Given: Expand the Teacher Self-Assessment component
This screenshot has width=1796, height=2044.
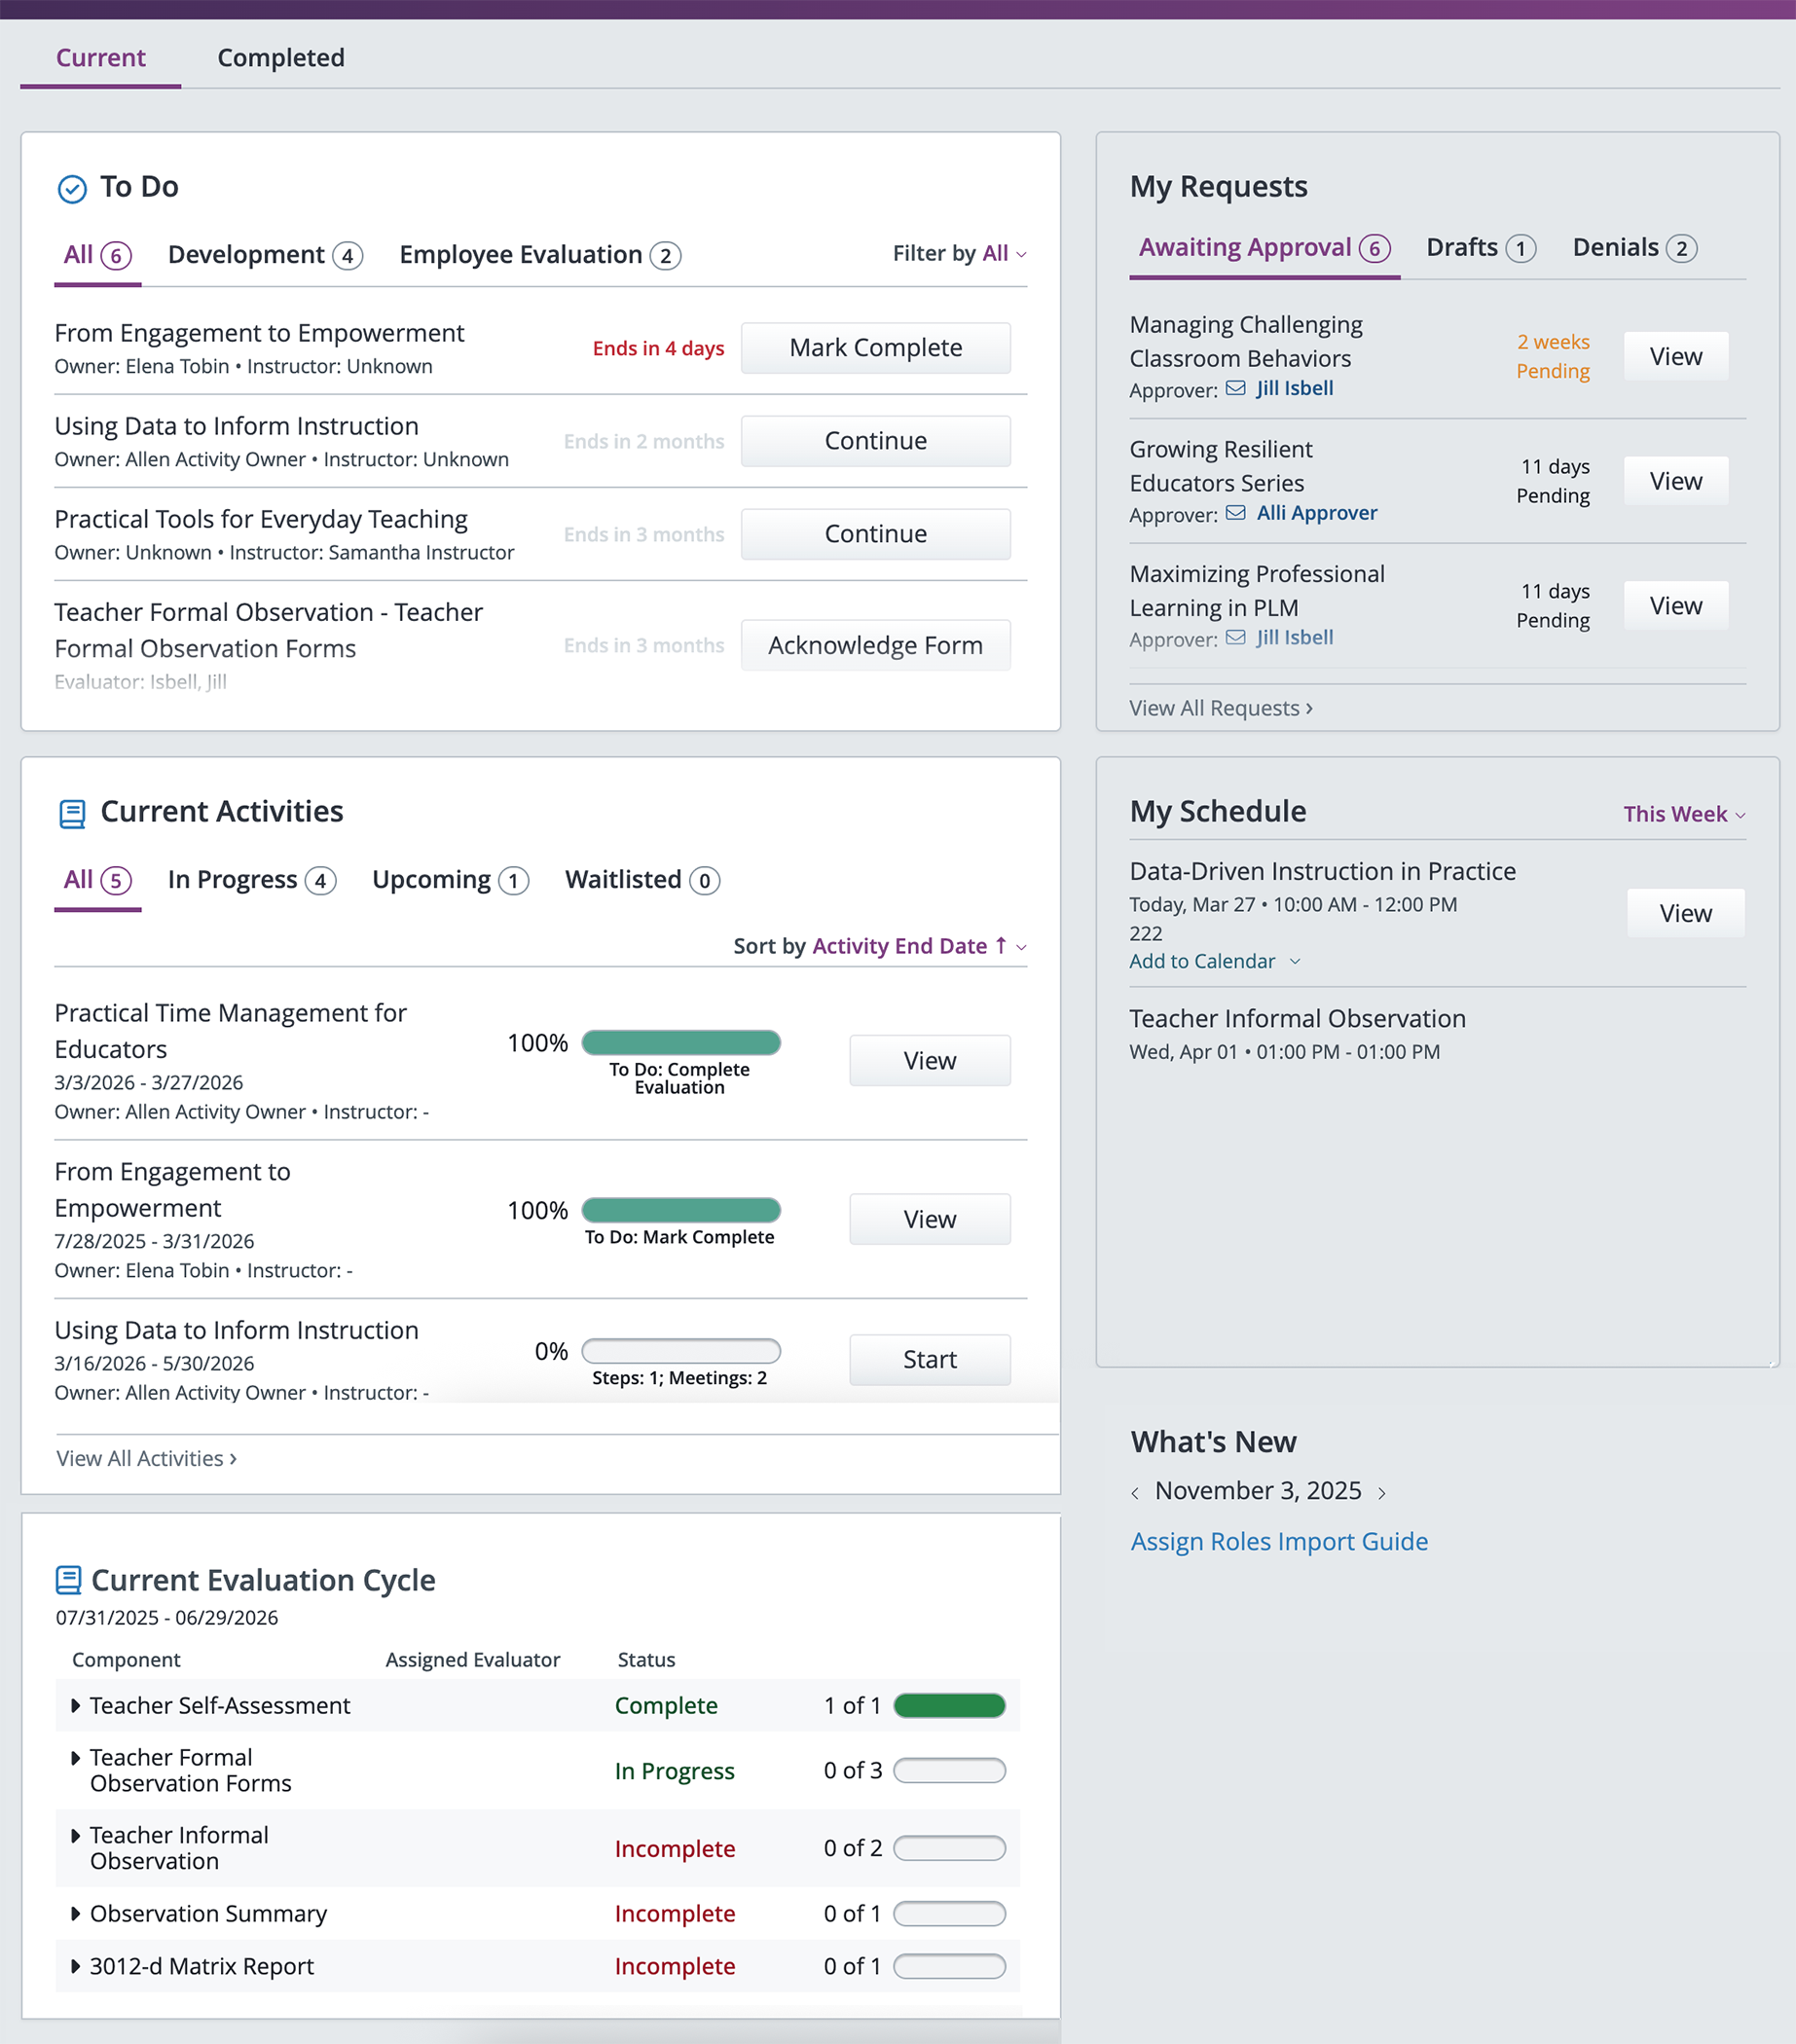Looking at the screenshot, I should pyautogui.click(x=75, y=1705).
